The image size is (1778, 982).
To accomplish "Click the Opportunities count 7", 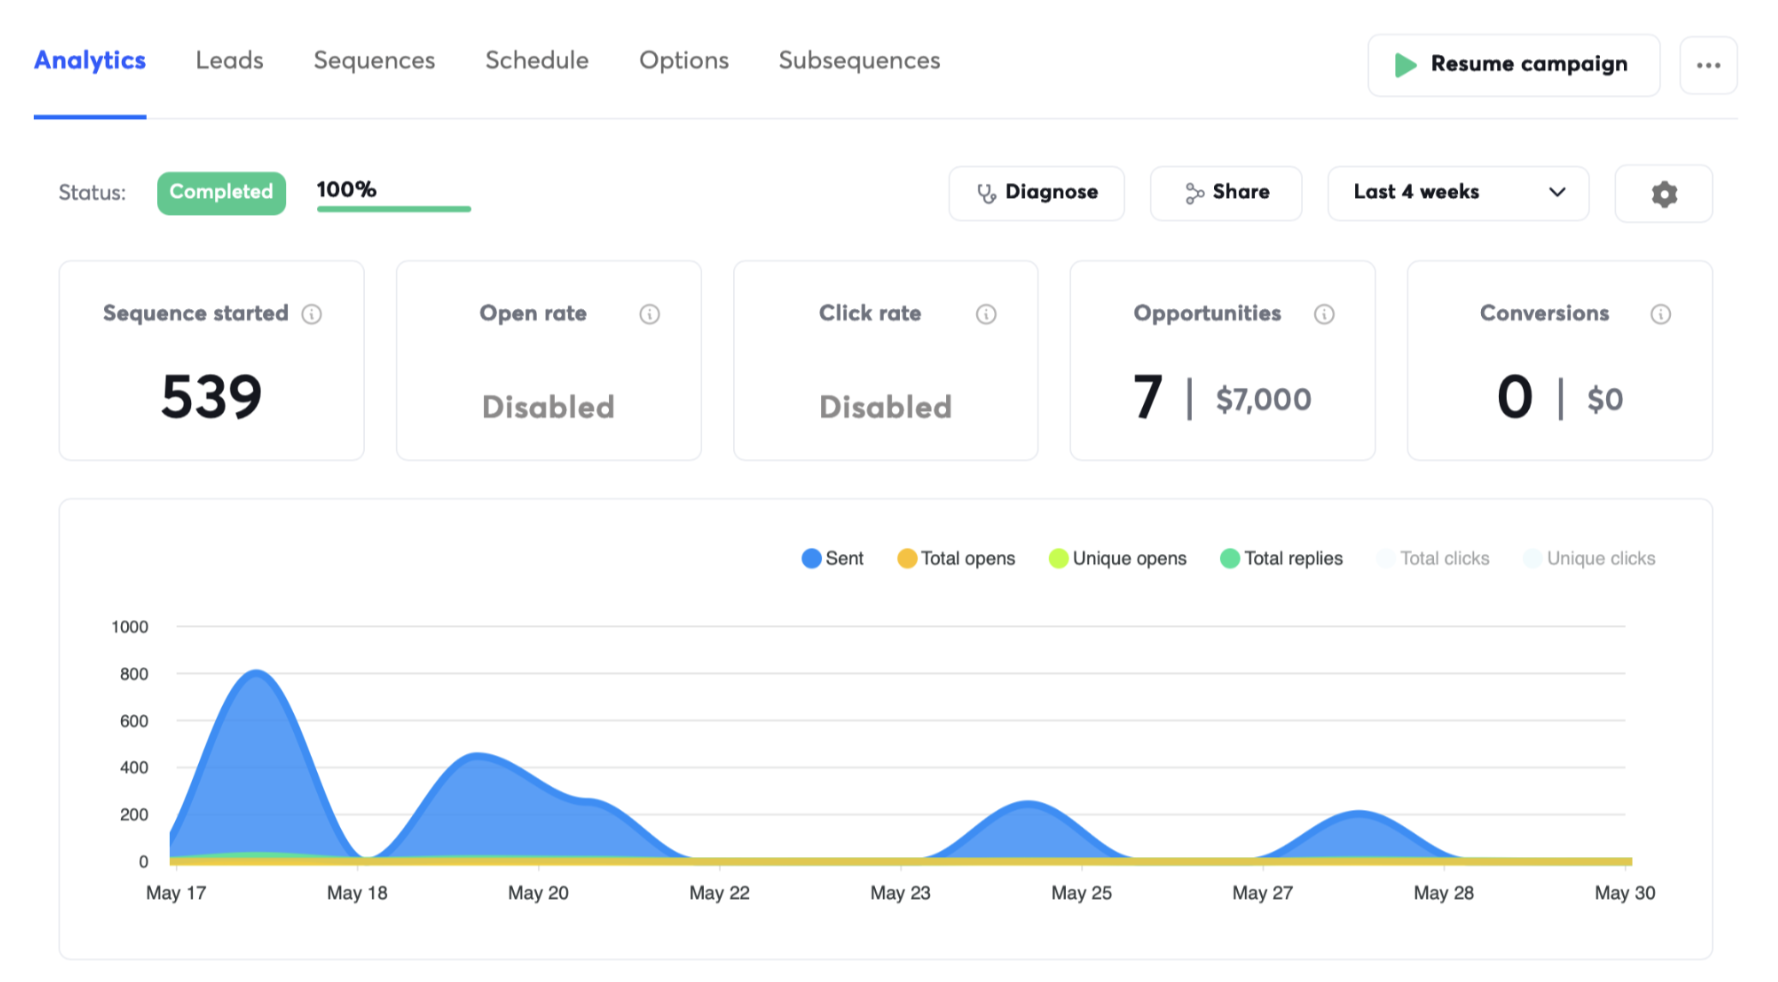I will (x=1148, y=397).
